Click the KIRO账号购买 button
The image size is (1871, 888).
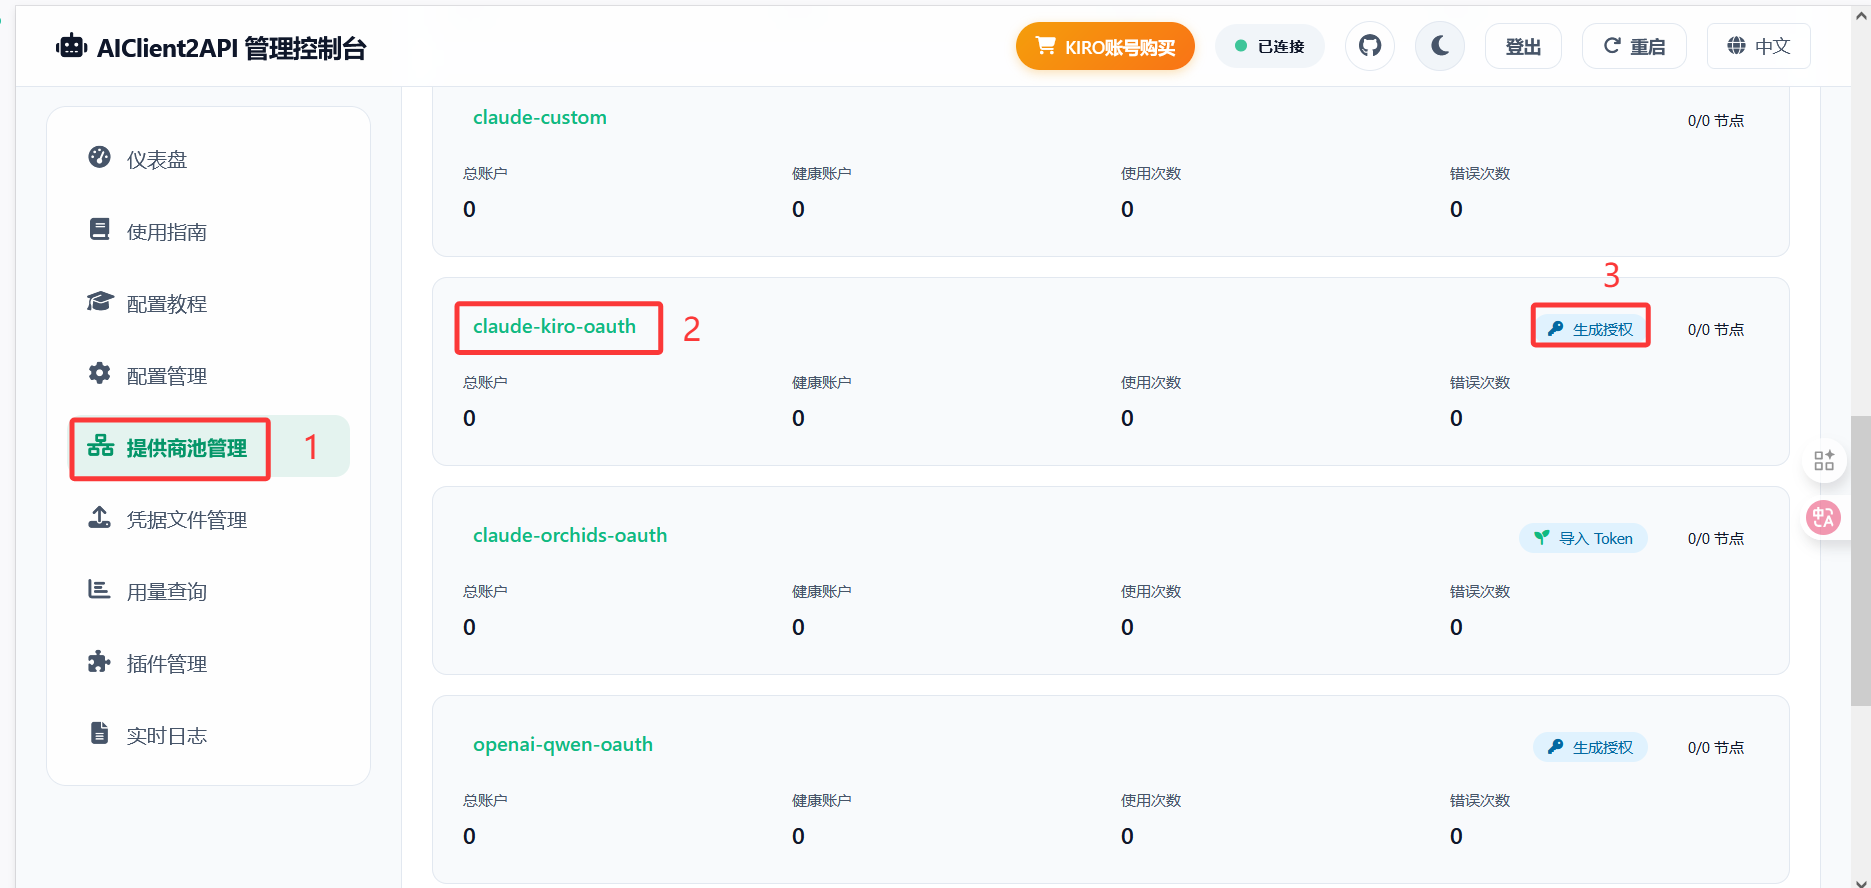(1105, 46)
